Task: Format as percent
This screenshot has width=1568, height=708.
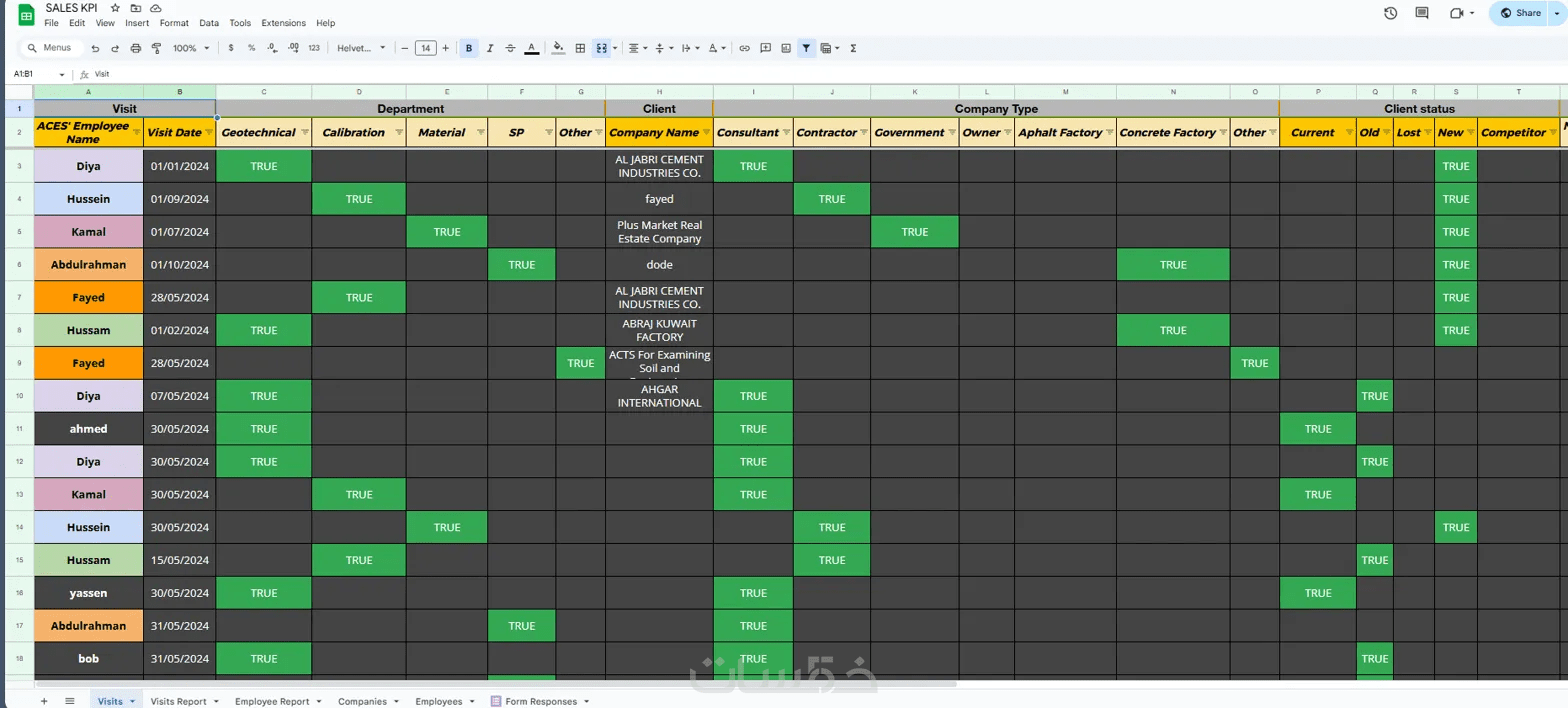Action: 251,48
